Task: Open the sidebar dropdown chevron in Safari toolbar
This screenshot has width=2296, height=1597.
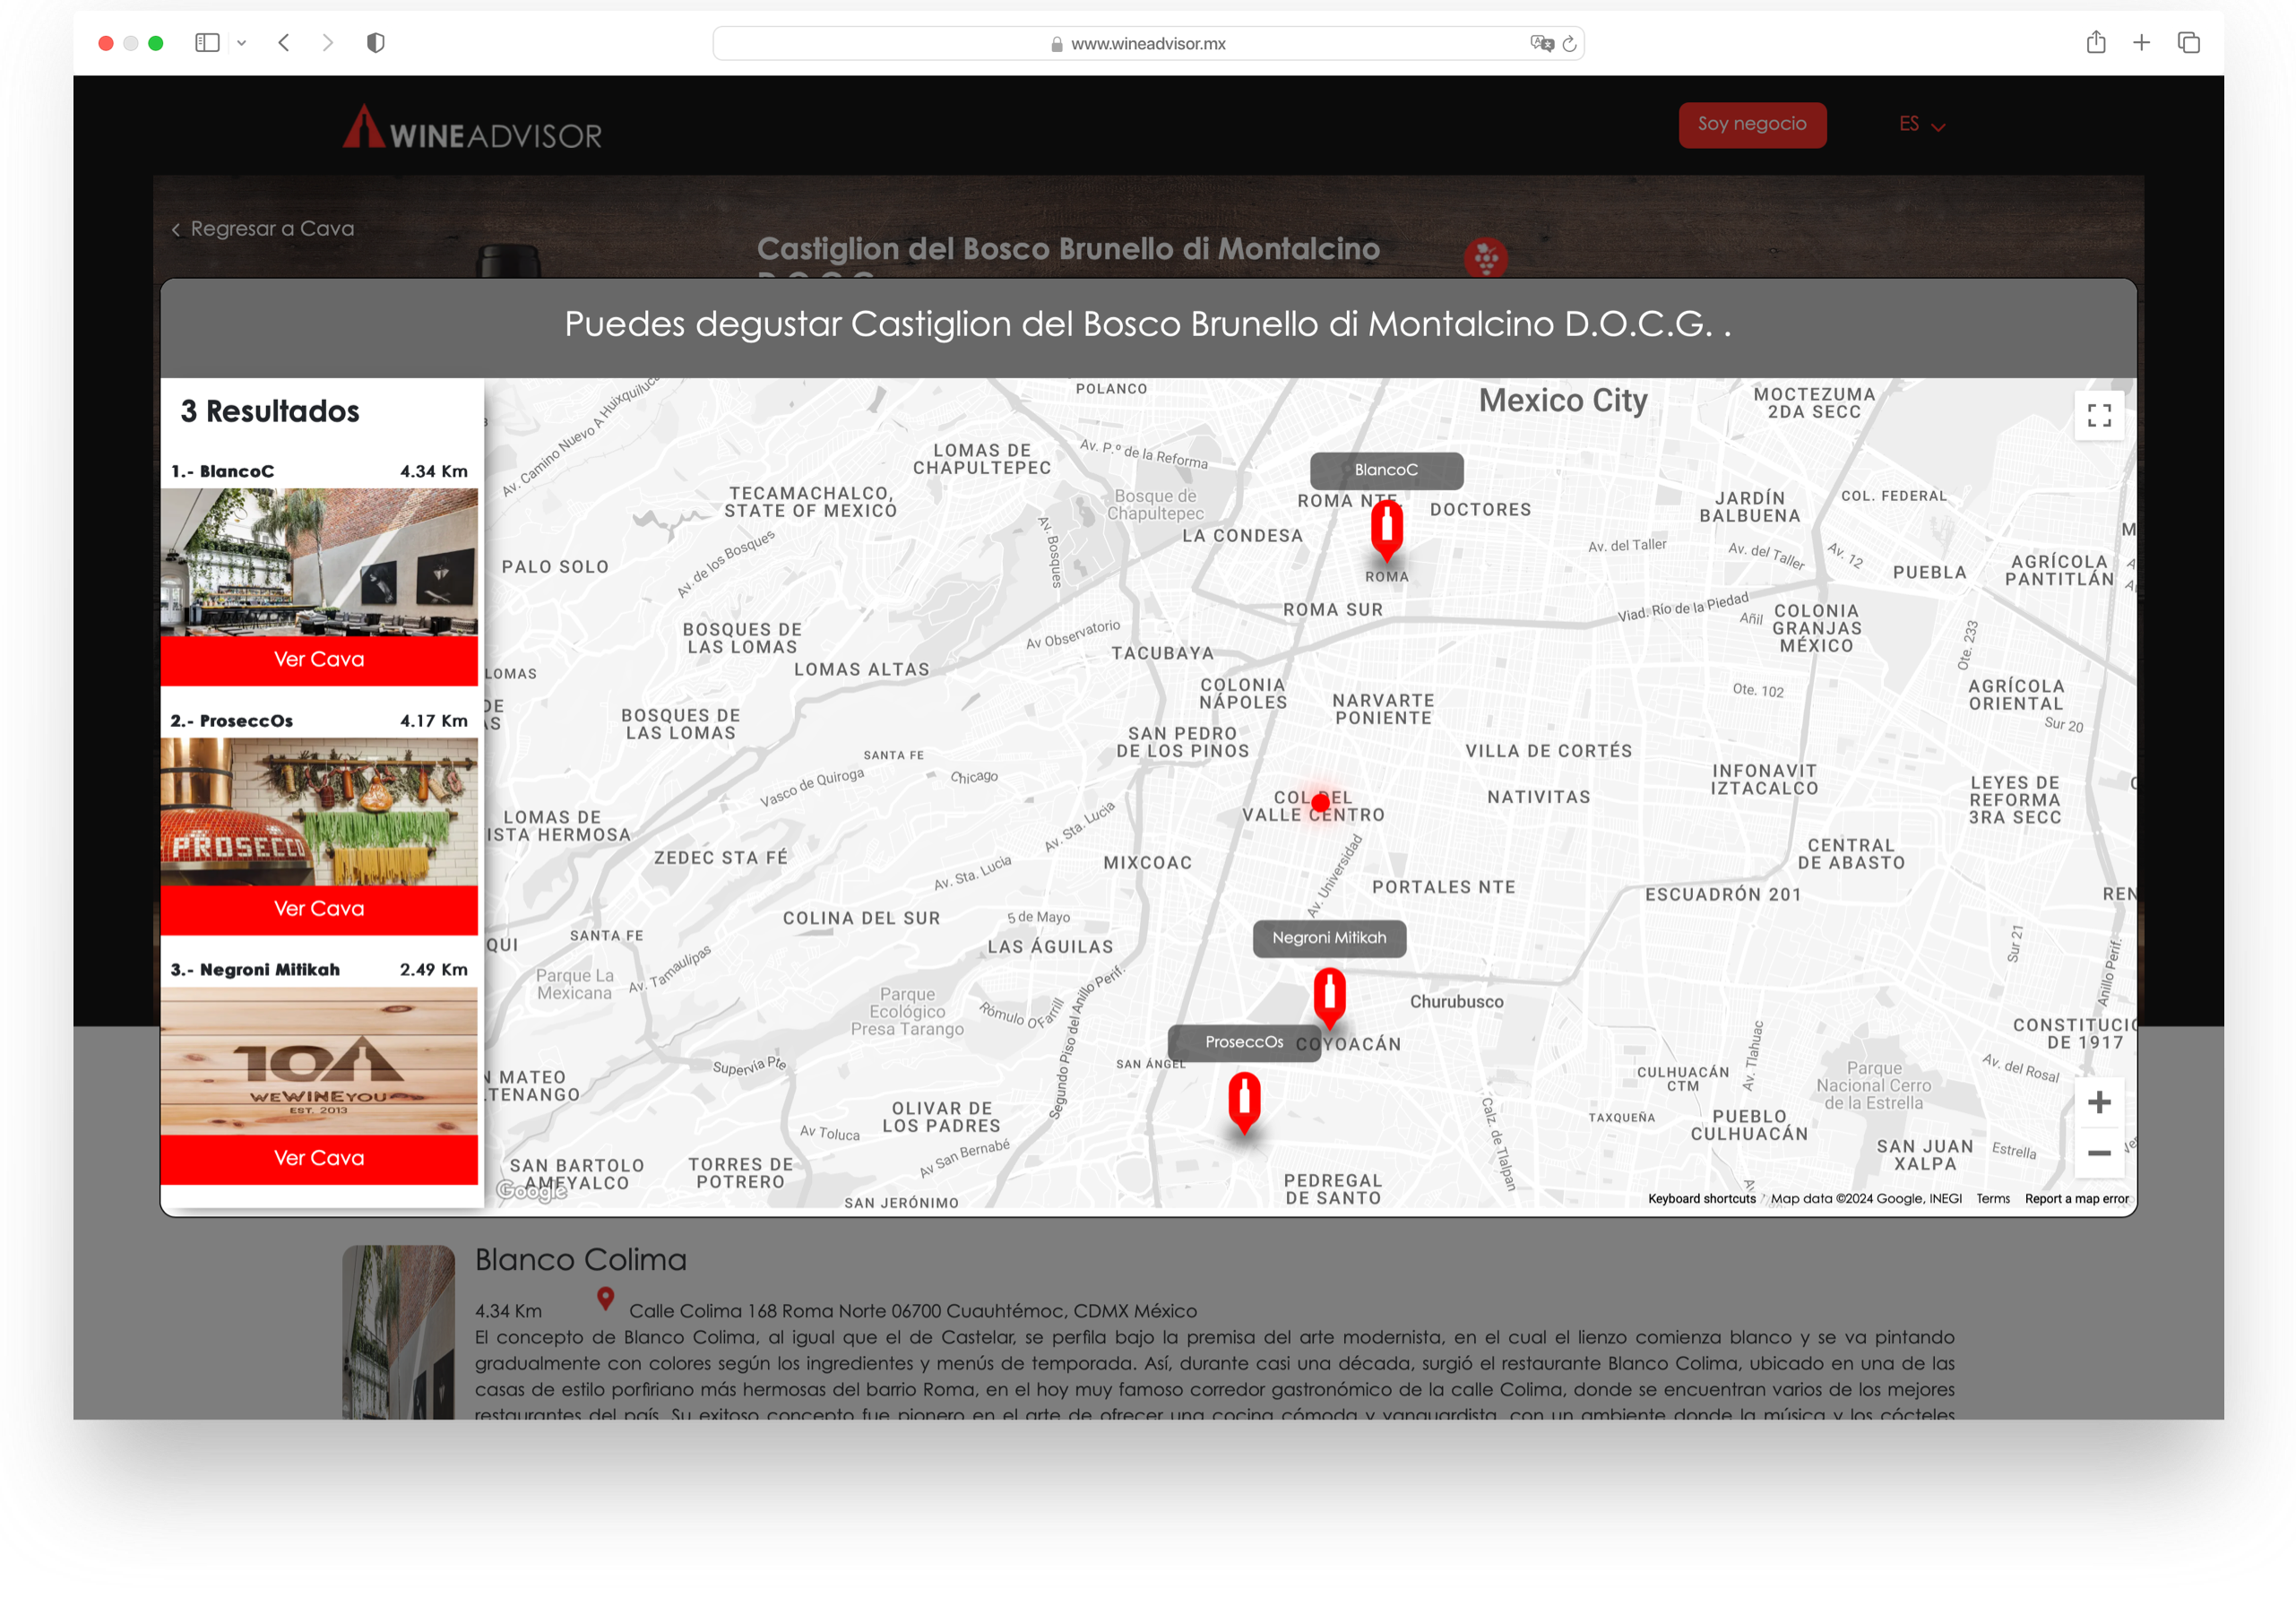Action: [242, 43]
